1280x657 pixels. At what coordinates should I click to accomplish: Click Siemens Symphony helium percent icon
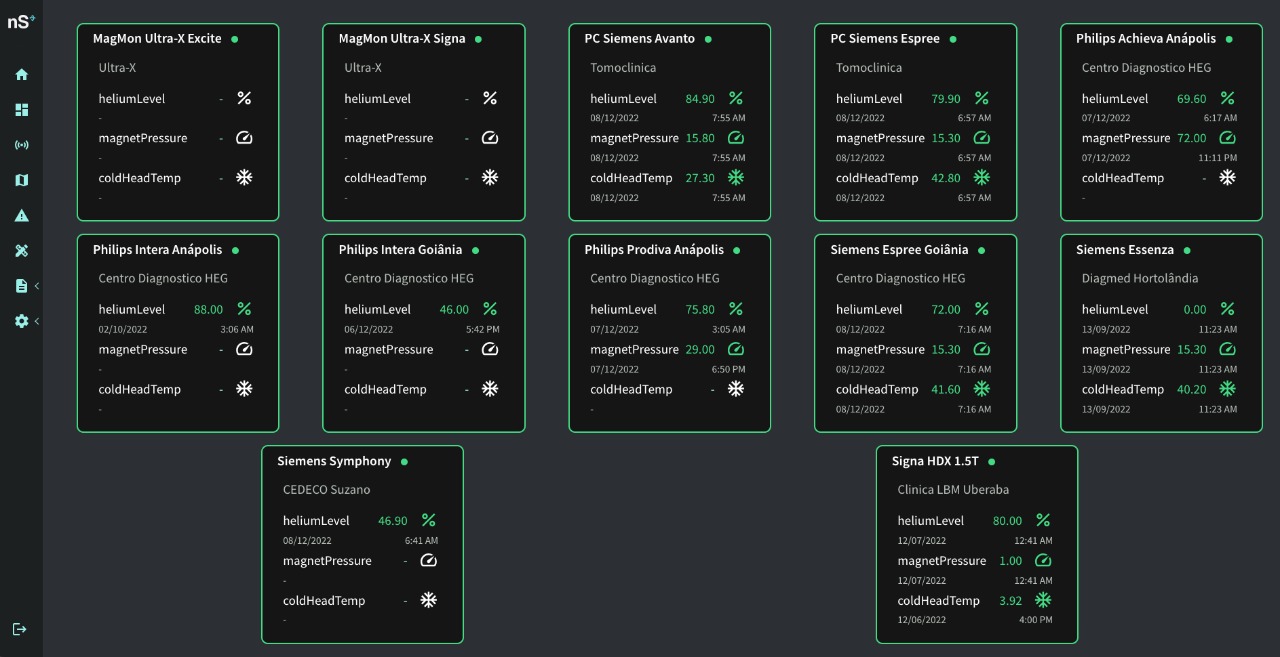428,520
